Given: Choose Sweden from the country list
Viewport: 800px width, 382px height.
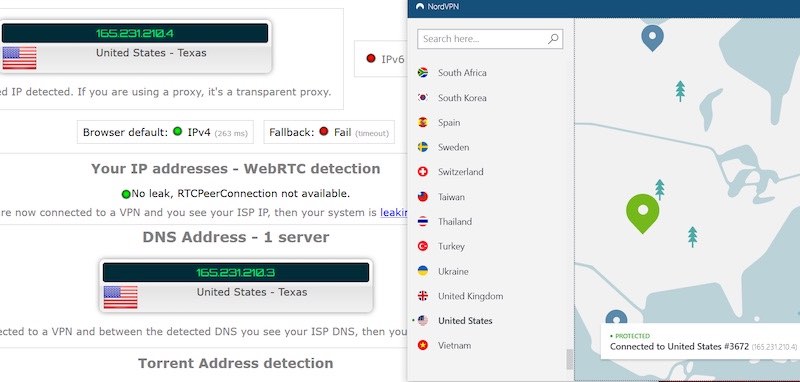Looking at the screenshot, I should coord(454,147).
